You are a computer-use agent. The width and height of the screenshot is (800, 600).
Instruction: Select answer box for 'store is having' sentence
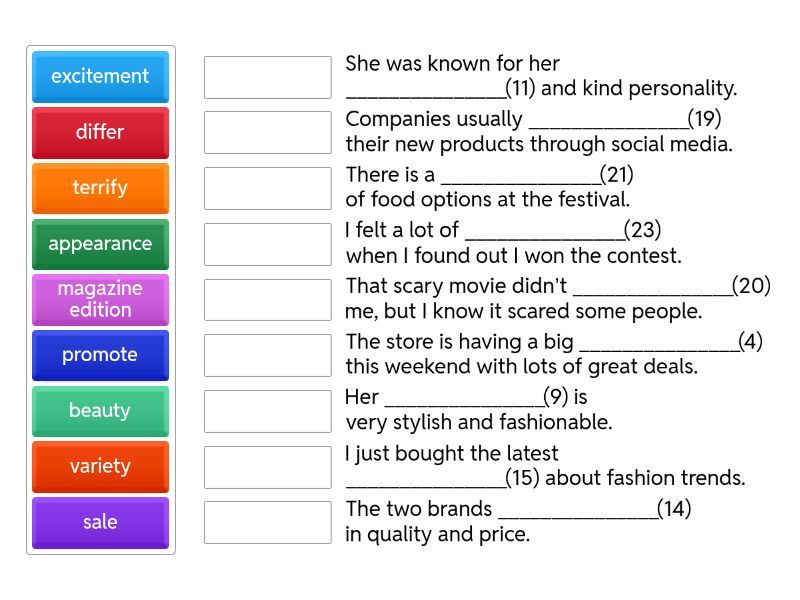click(x=267, y=355)
